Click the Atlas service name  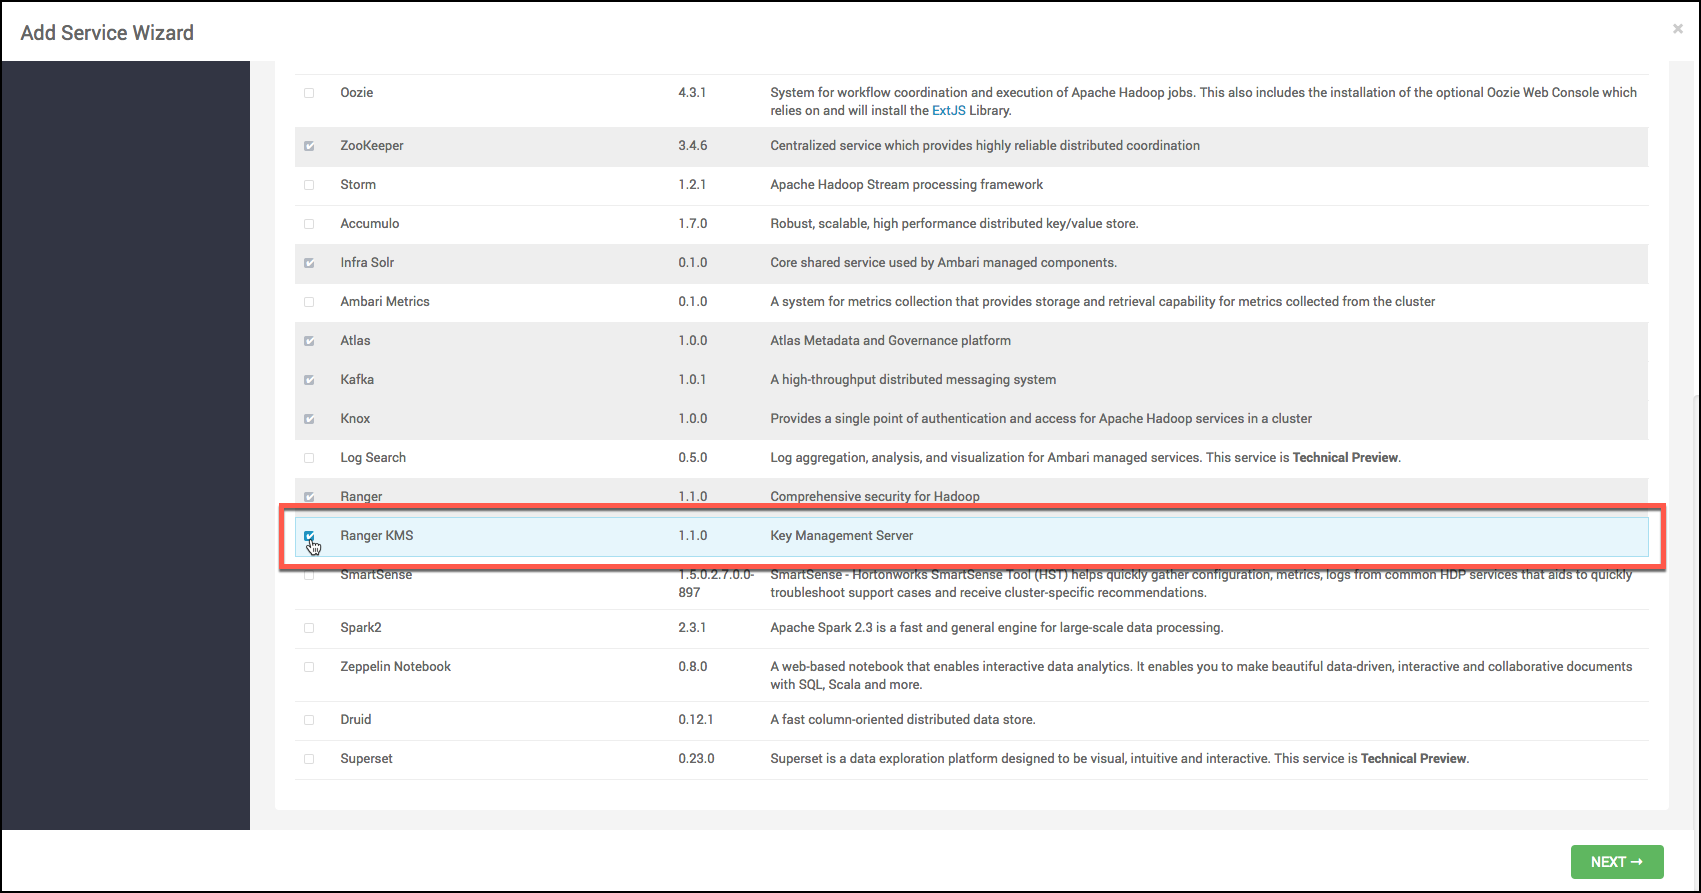(x=355, y=340)
